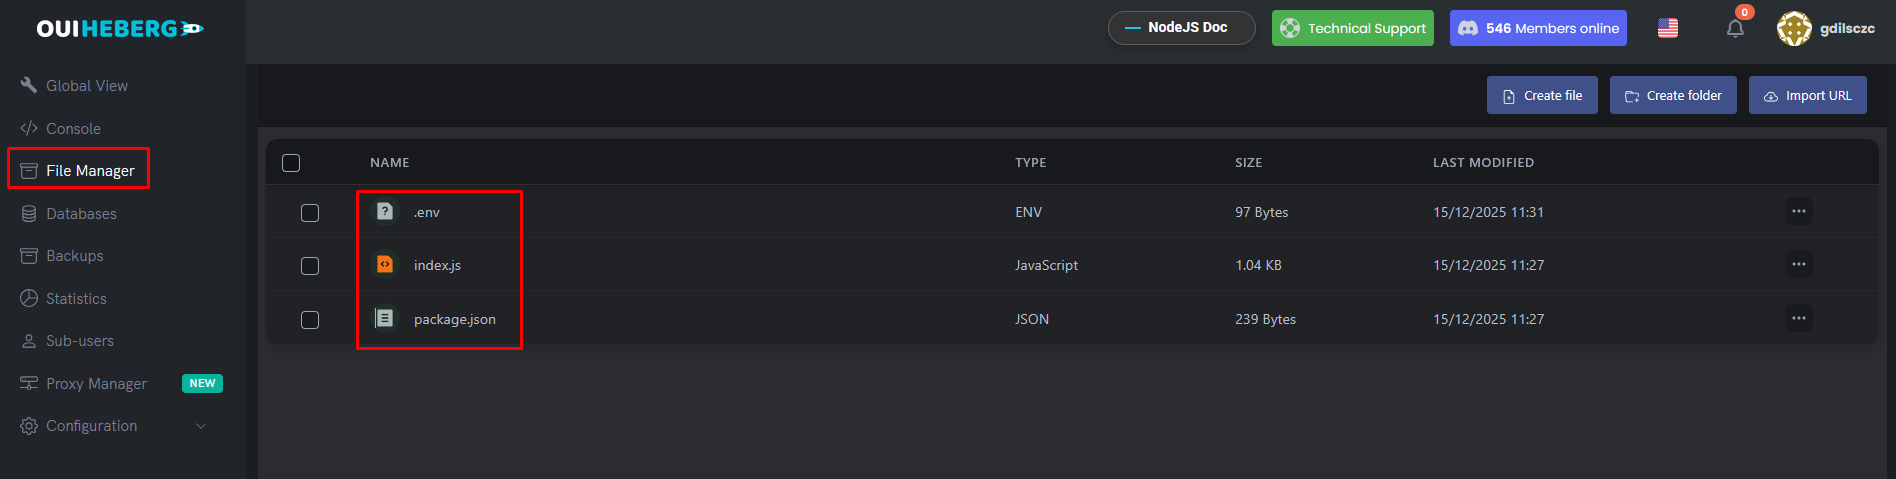
Task: Sort files by Name column header
Action: click(389, 162)
